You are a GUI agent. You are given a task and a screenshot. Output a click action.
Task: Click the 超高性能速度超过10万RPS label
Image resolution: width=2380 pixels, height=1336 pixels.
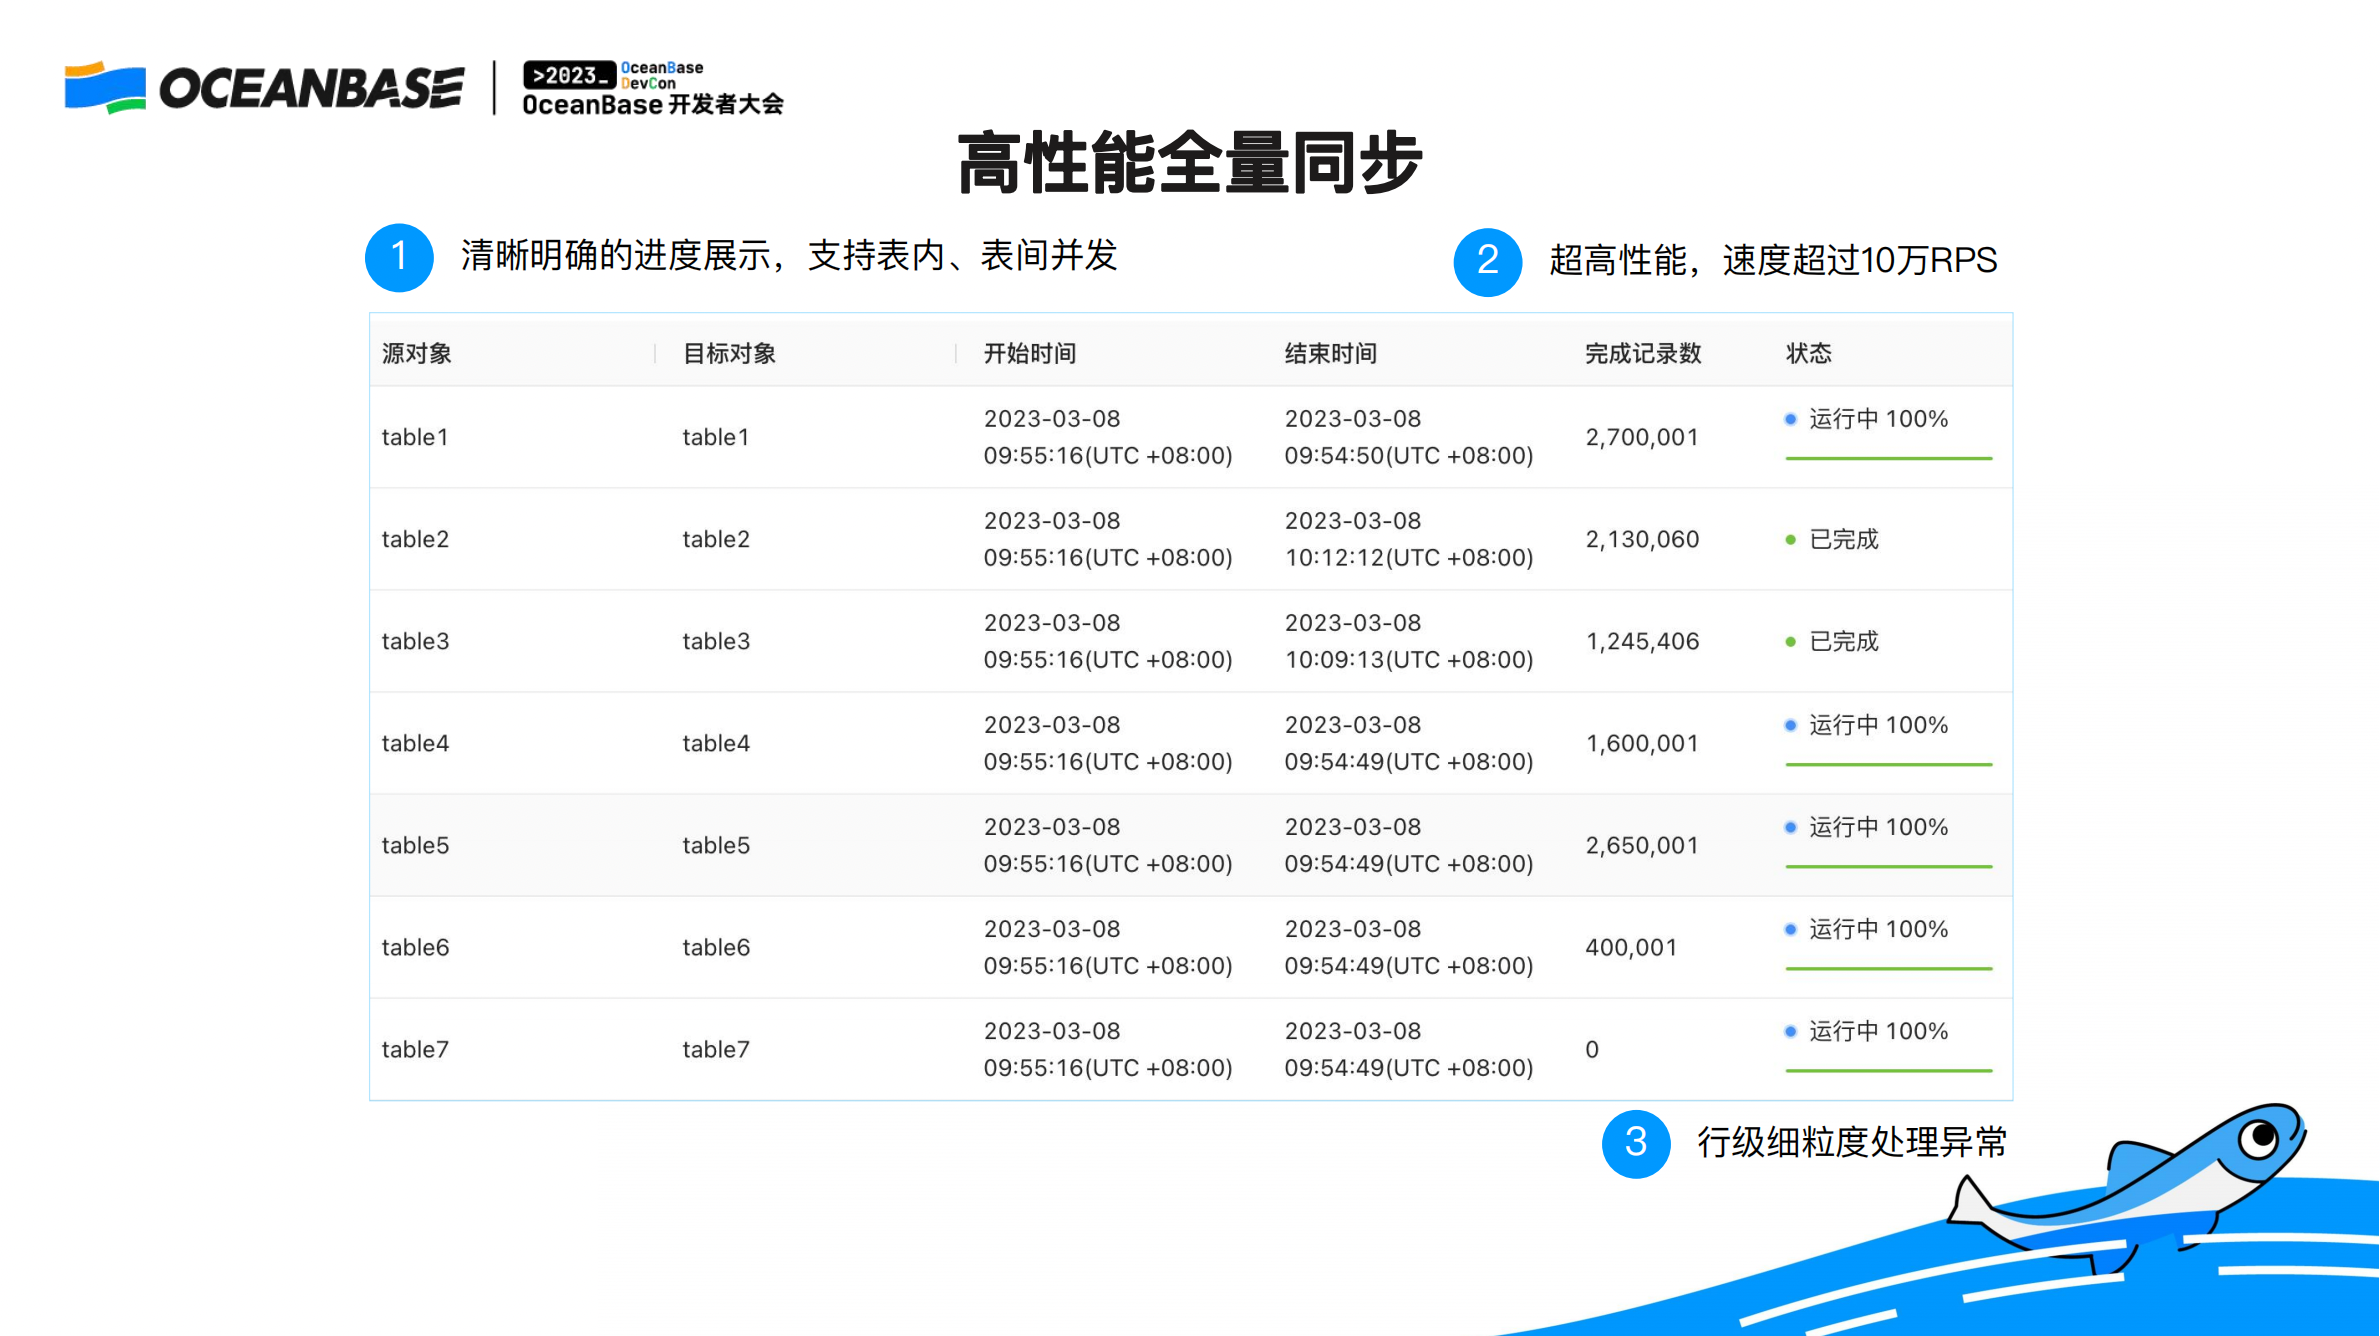1771,260
